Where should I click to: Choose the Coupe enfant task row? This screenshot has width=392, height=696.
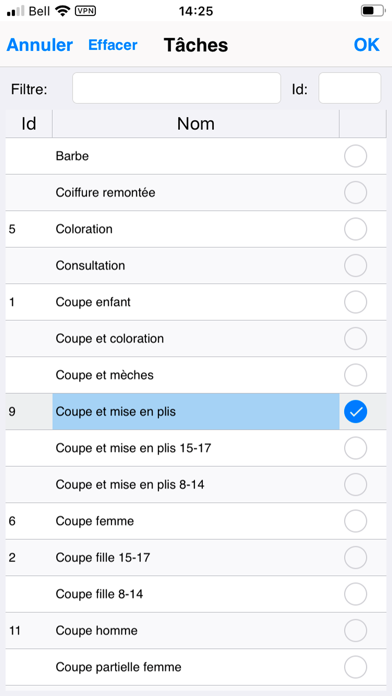[x=196, y=302]
